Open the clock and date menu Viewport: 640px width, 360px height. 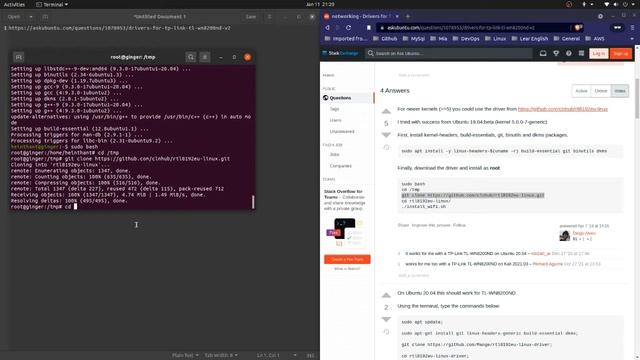point(320,4)
